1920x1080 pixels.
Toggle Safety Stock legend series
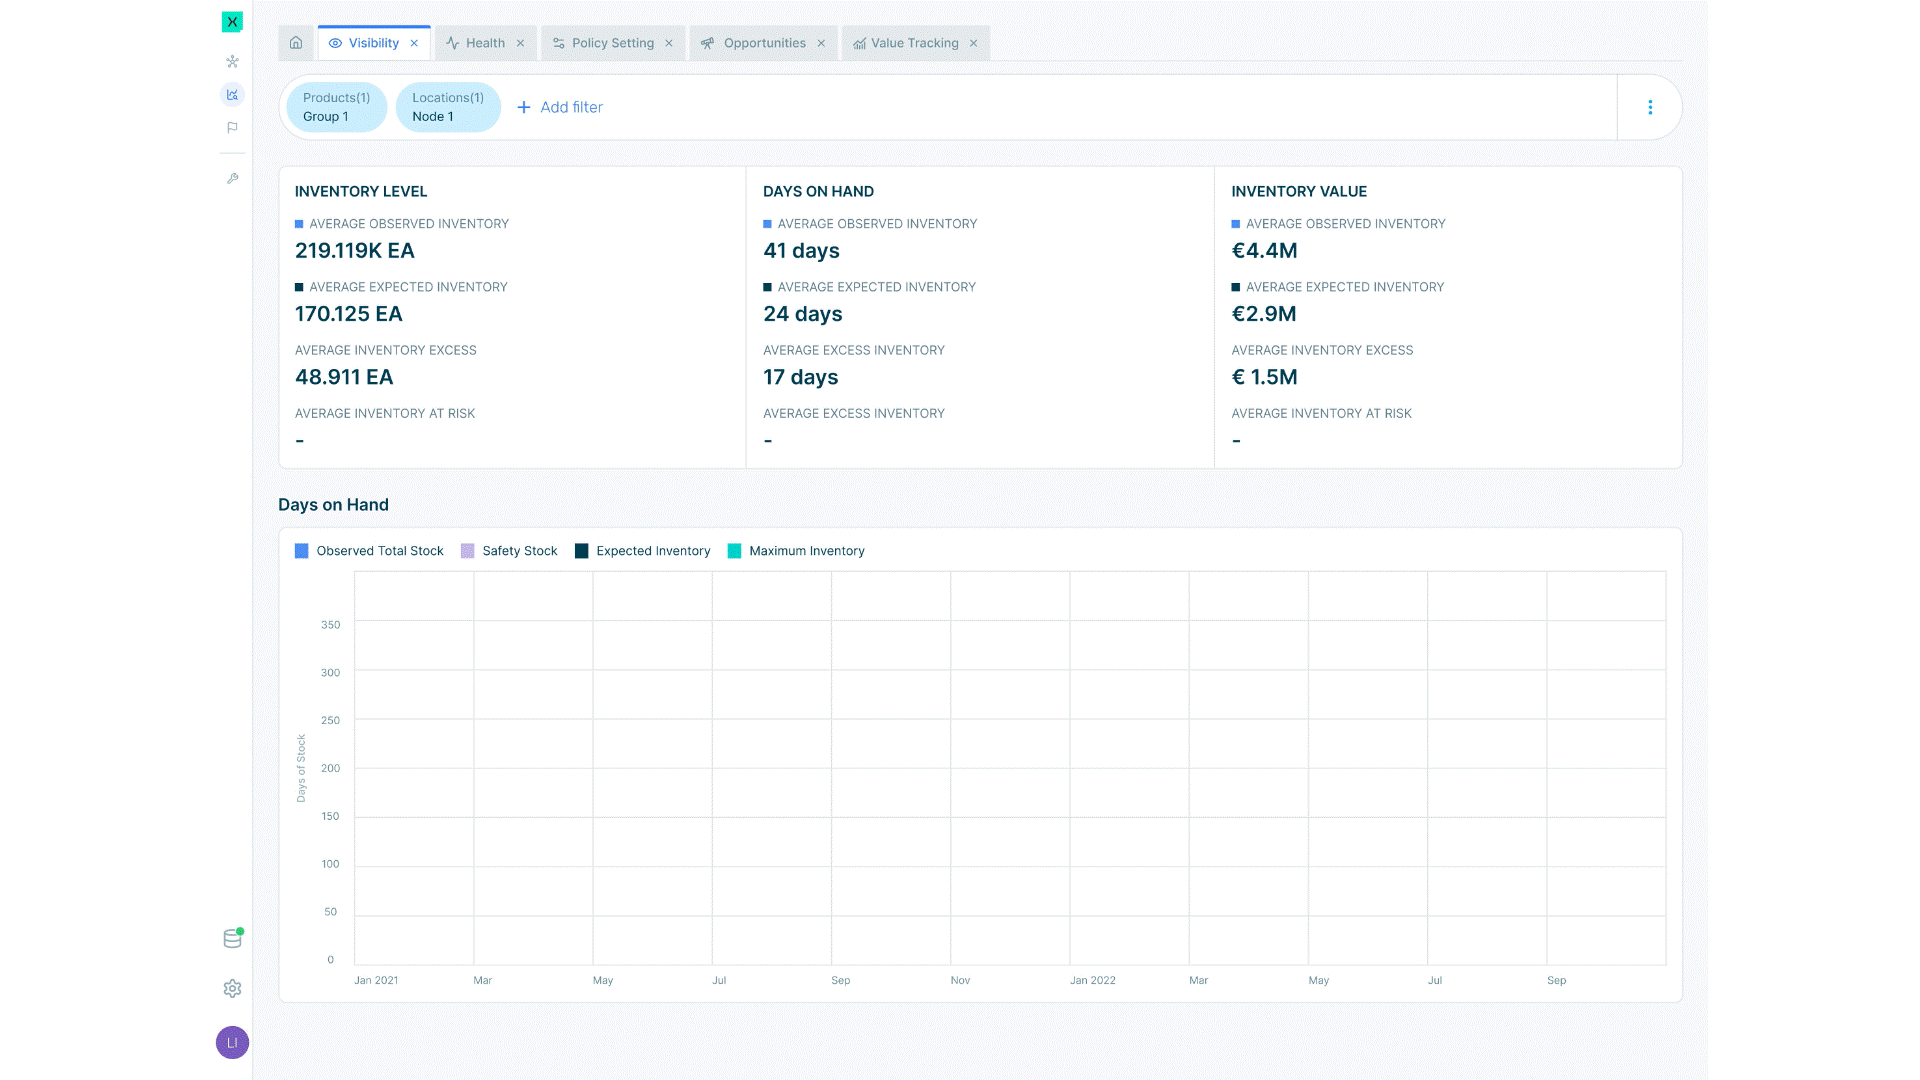(509, 551)
